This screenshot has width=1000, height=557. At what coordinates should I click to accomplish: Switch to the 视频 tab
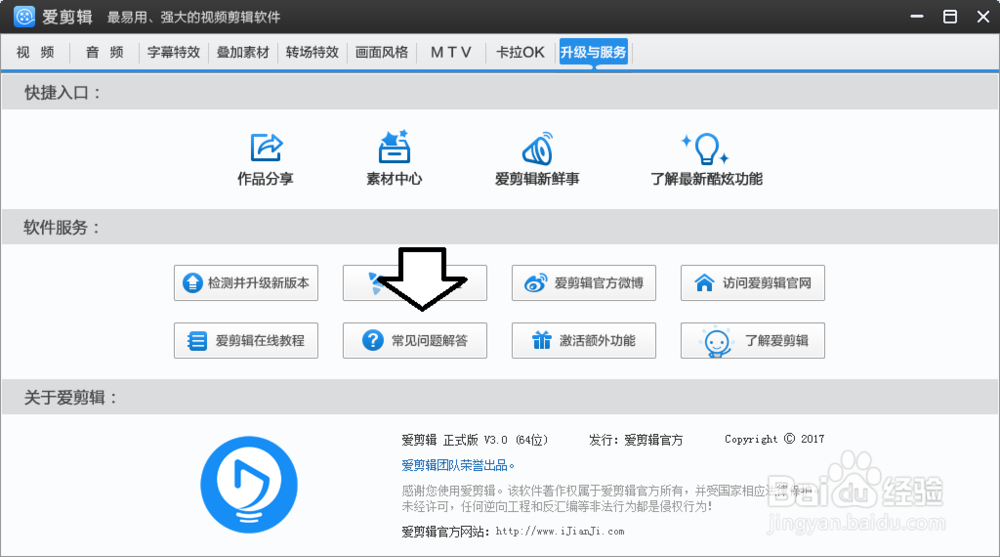[35, 52]
